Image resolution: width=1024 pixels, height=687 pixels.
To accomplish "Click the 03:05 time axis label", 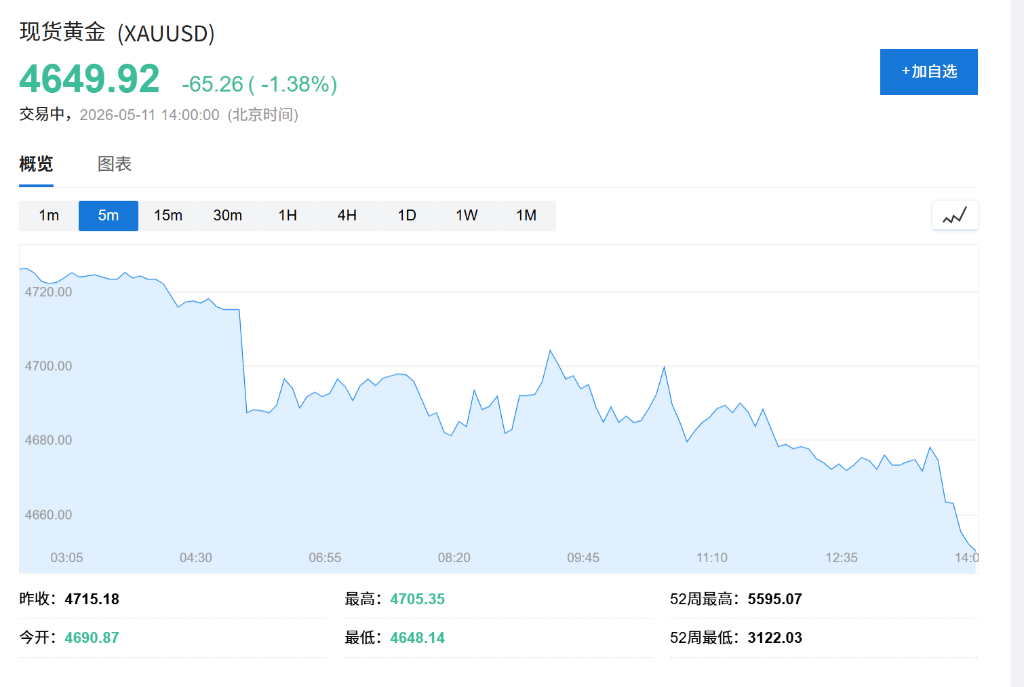I will 67,558.
